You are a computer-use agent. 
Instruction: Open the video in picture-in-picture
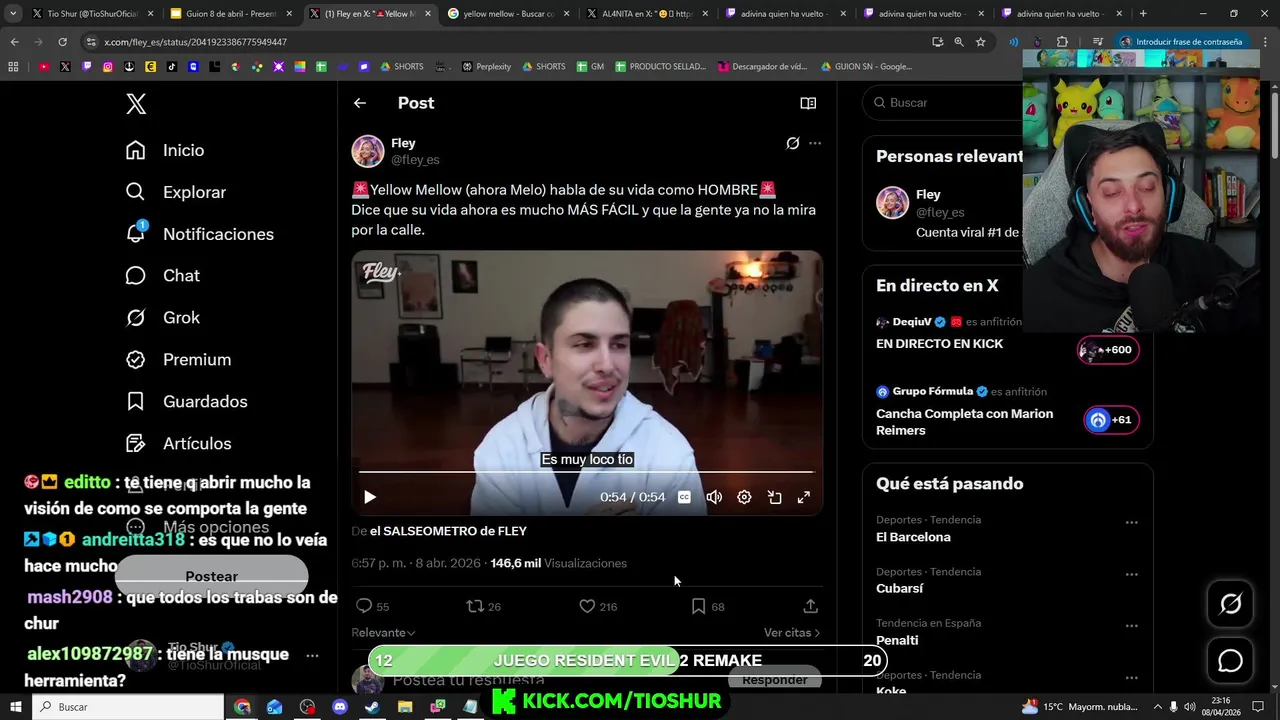[x=774, y=497]
